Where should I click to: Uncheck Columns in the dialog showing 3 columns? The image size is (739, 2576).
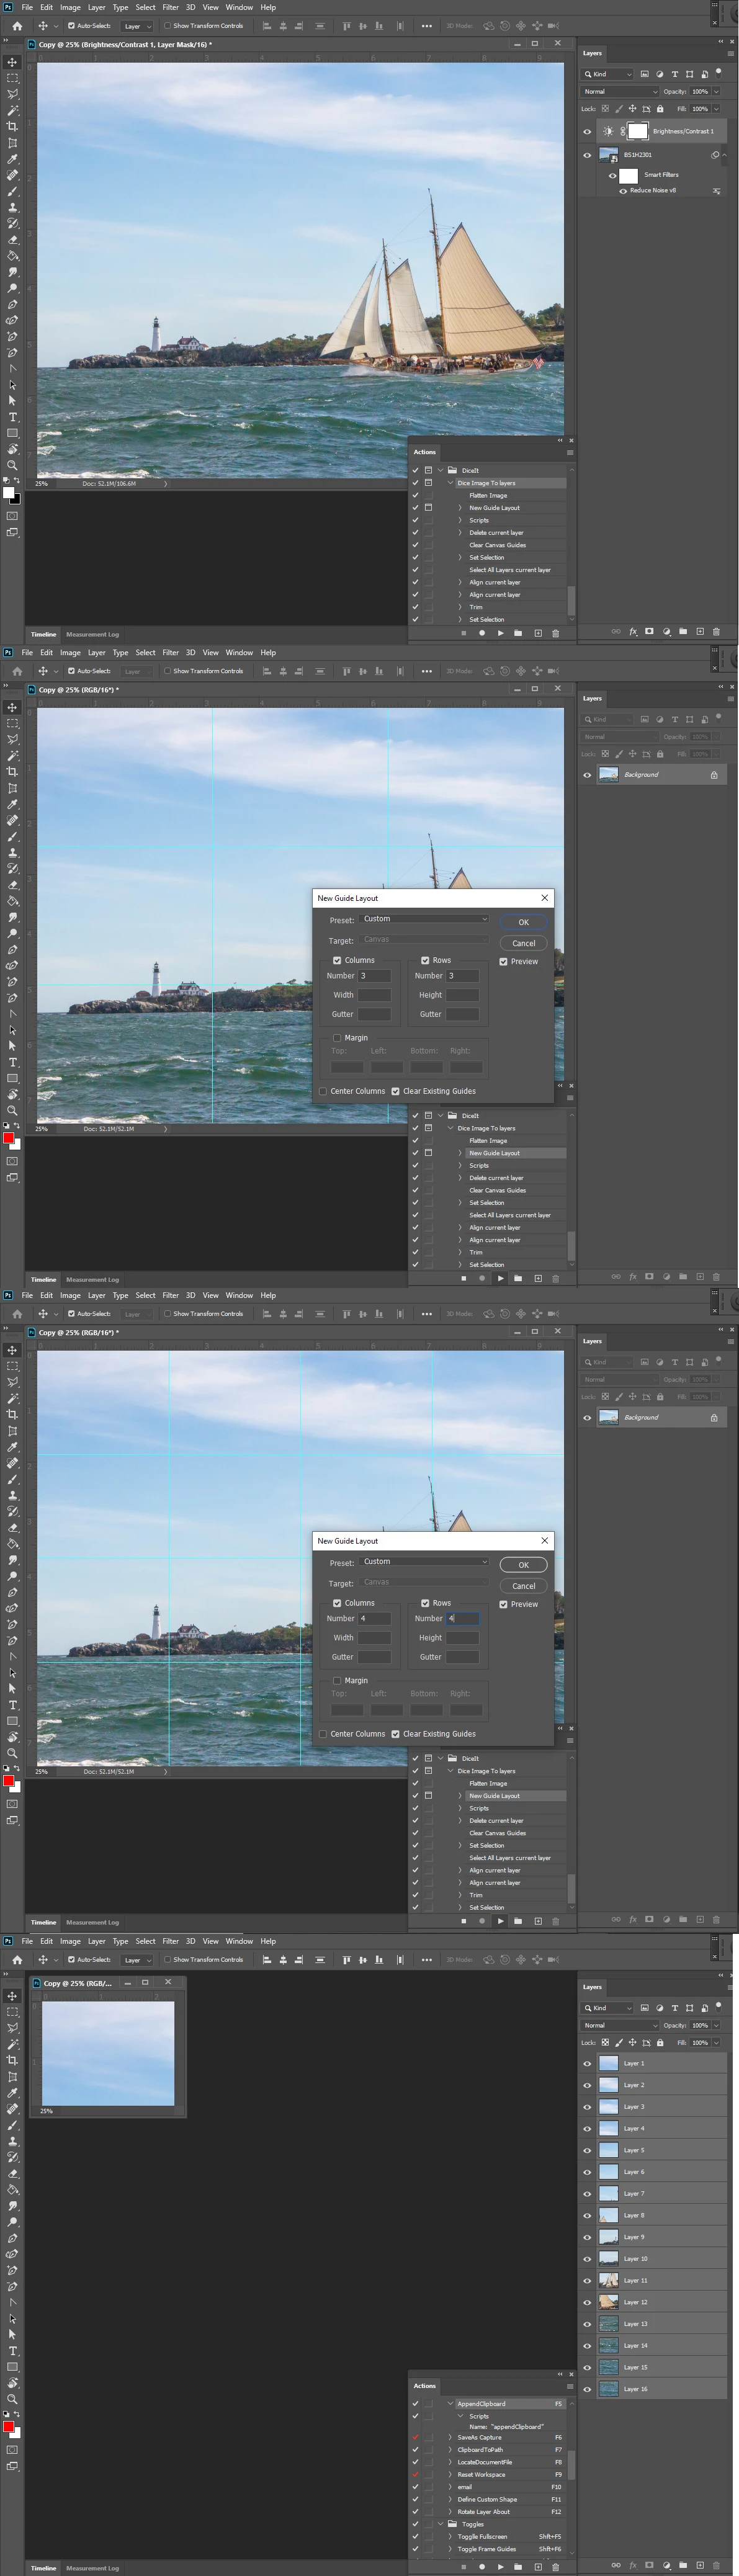tap(337, 960)
